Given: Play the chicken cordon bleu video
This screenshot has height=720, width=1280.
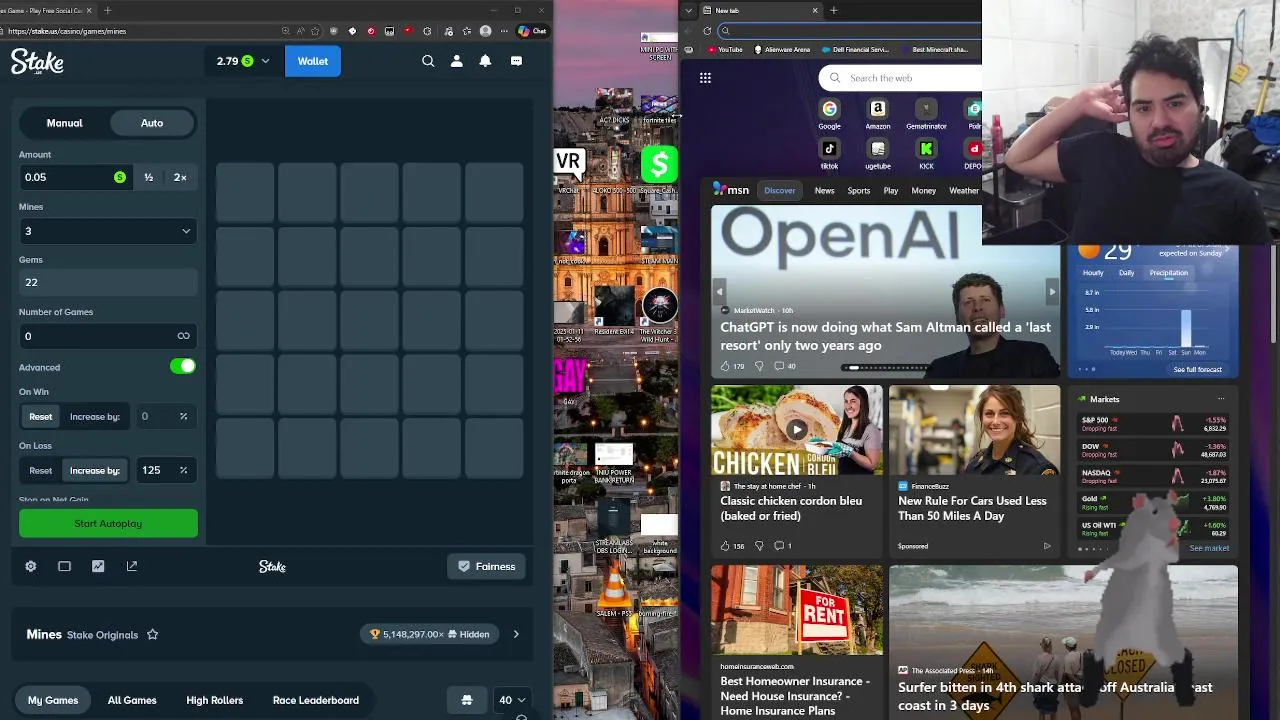Looking at the screenshot, I should (x=797, y=430).
